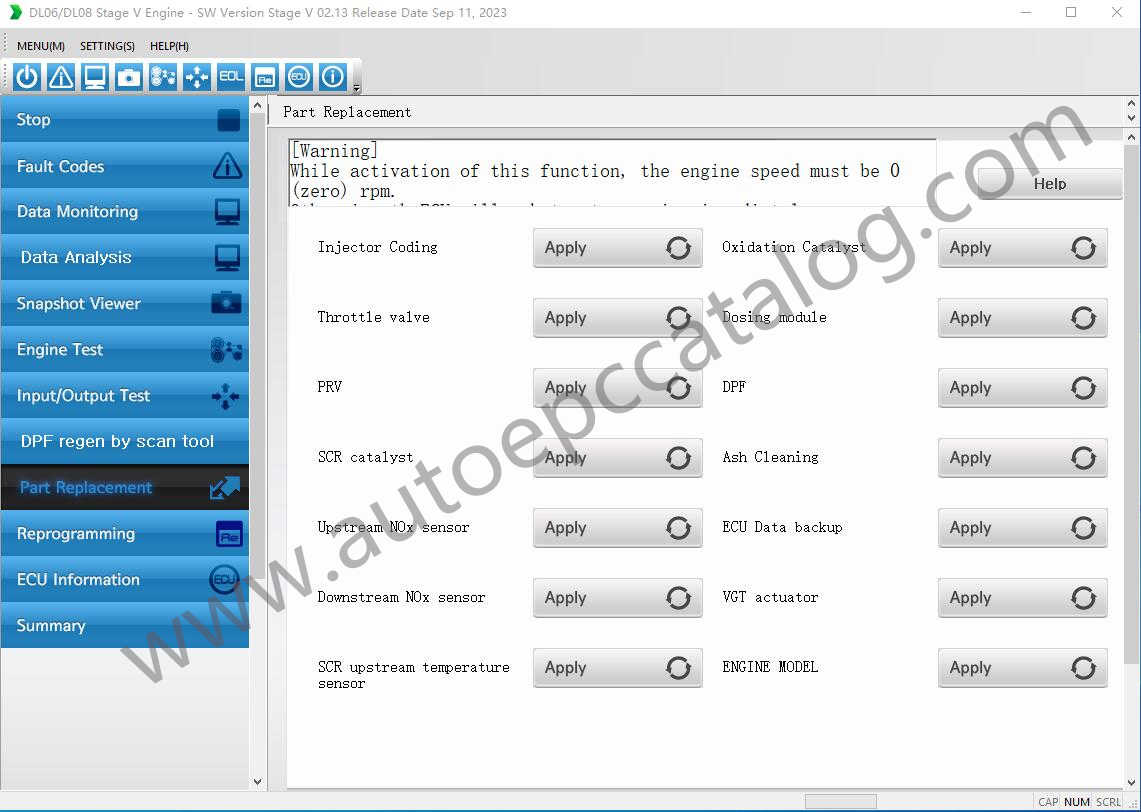Screen dimensions: 1141x812
Task: Open the SETTING(S) menu
Action: tap(107, 45)
